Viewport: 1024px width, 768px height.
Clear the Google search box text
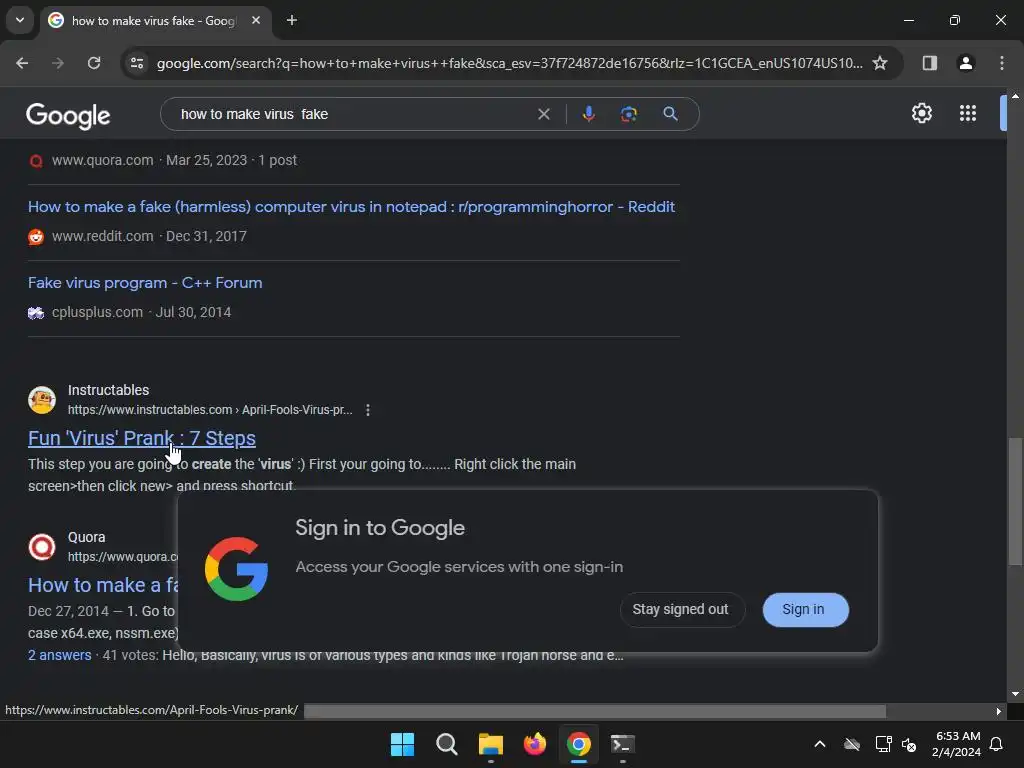(x=543, y=114)
